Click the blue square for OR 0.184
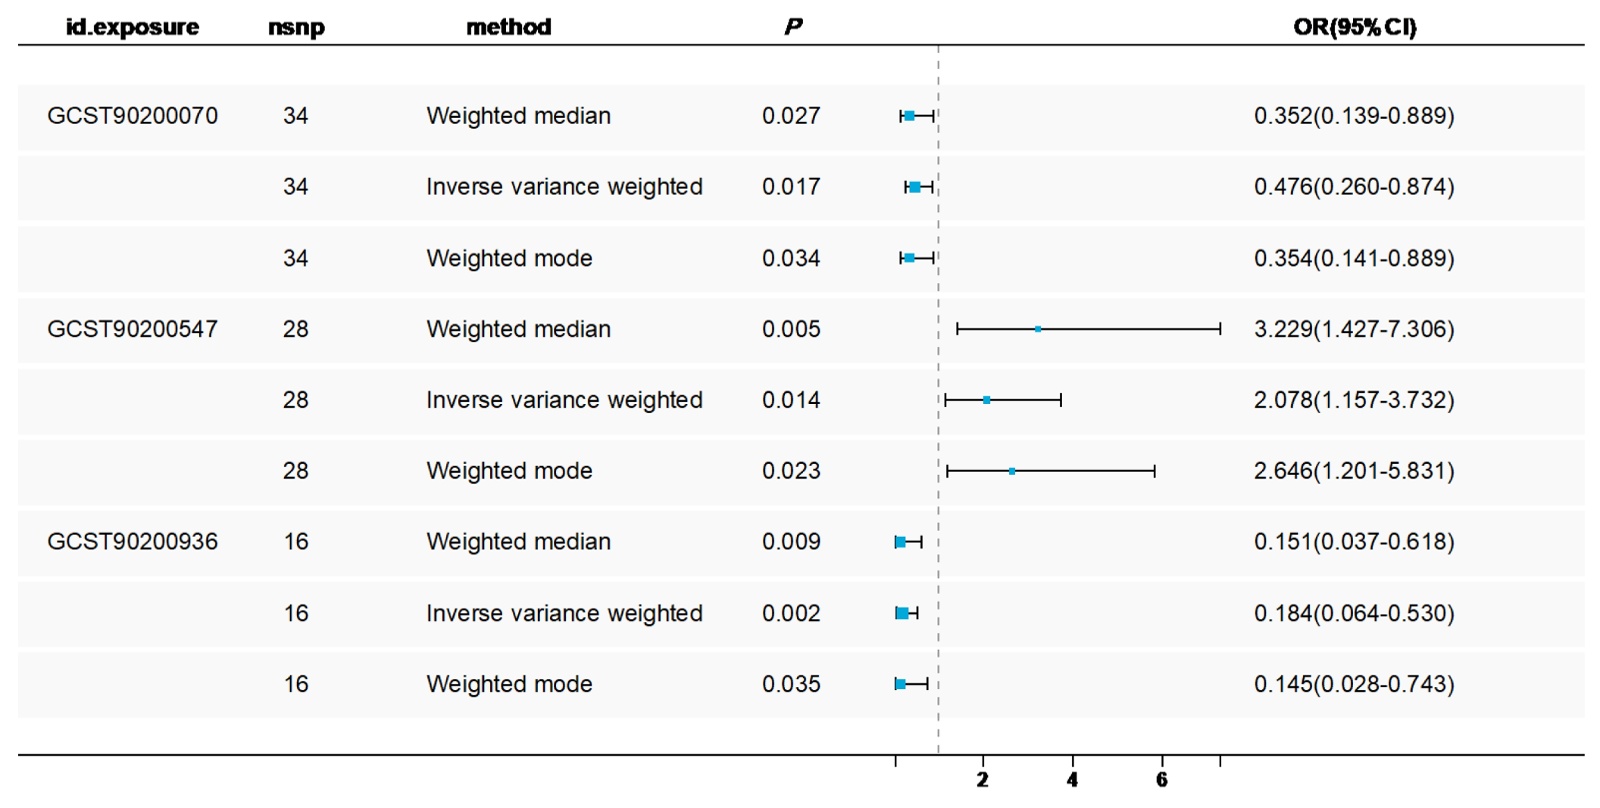Image resolution: width=1600 pixels, height=808 pixels. pyautogui.click(x=902, y=613)
